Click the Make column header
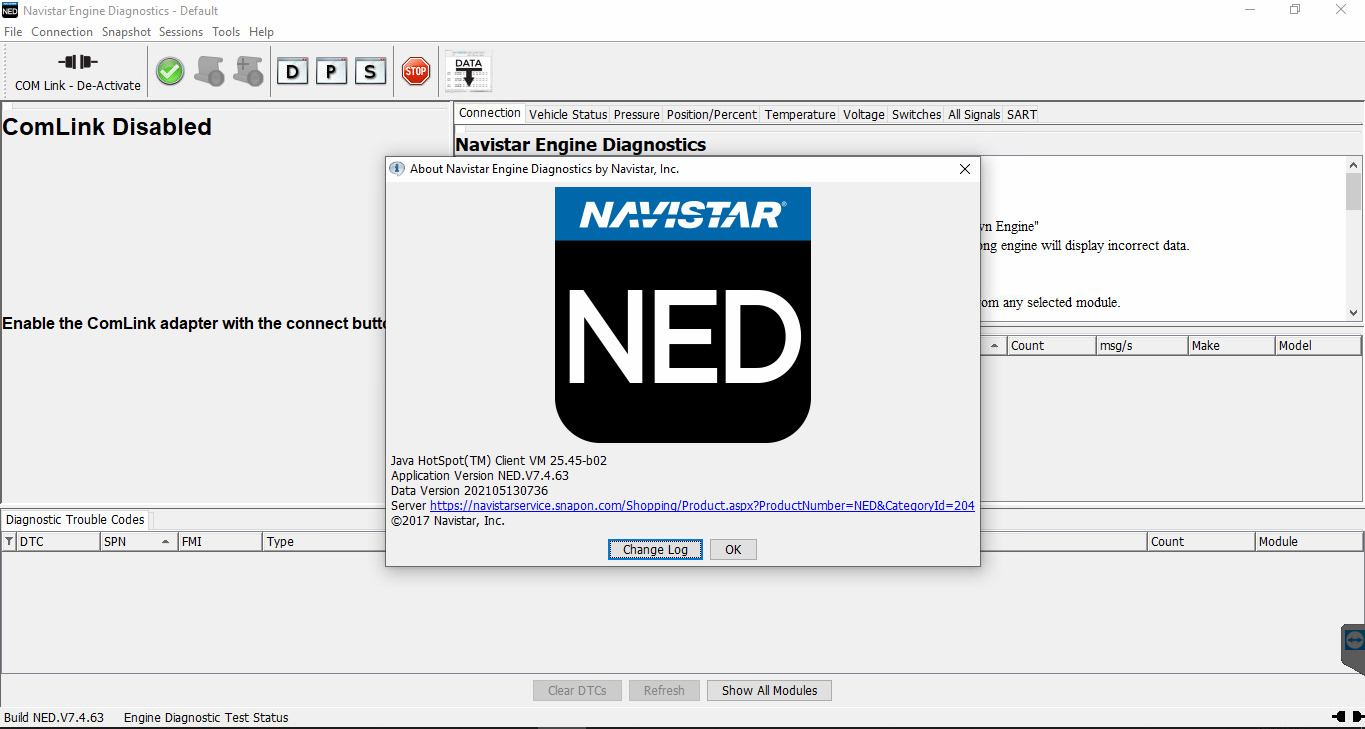The image size is (1365, 729). click(x=1231, y=345)
